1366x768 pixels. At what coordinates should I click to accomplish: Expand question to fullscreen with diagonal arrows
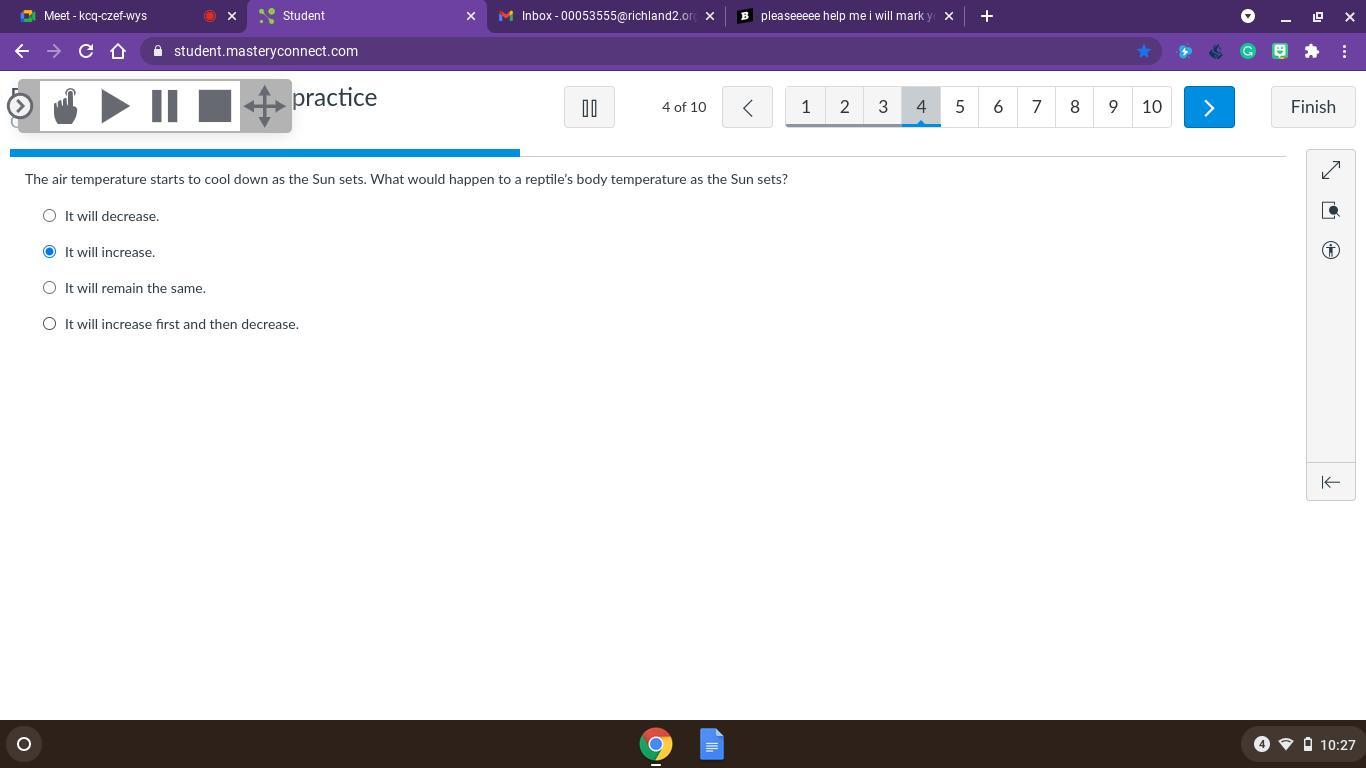1330,171
